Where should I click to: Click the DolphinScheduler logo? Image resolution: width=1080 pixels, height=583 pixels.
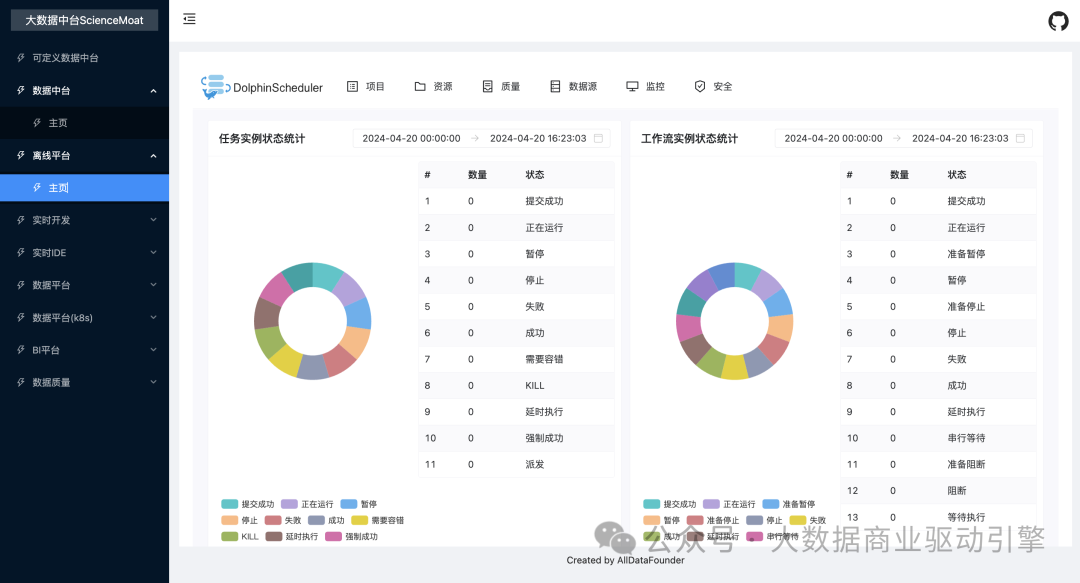[262, 87]
